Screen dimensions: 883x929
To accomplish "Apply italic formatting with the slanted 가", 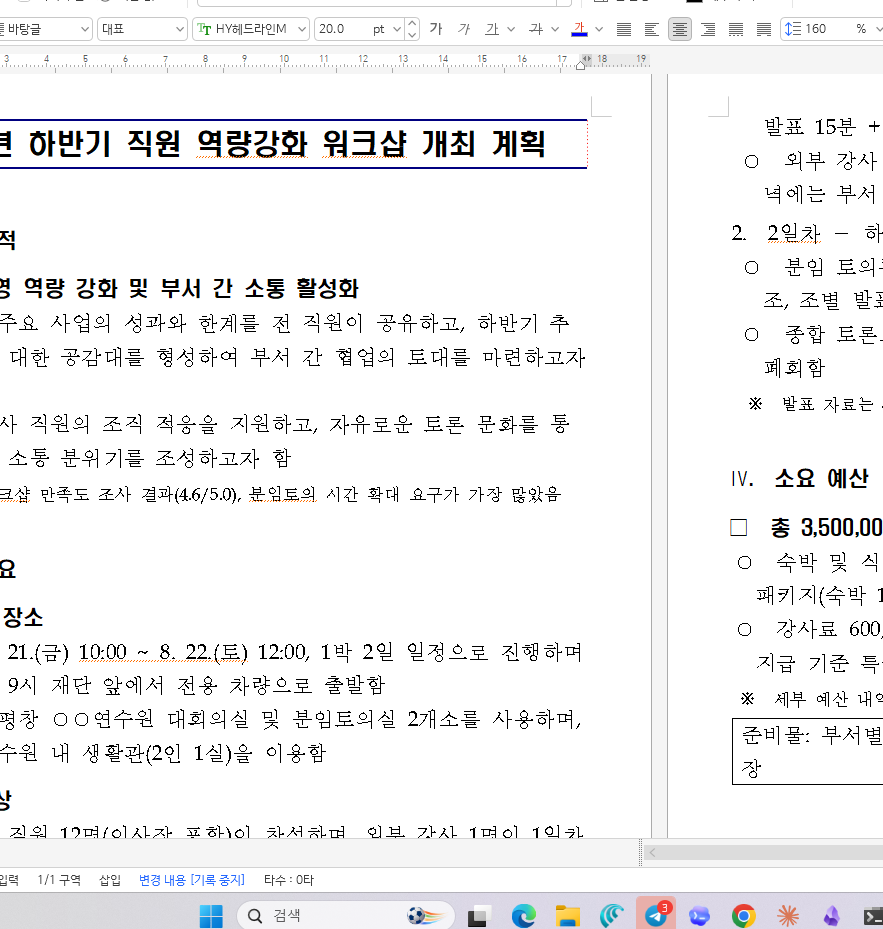I will 463,28.
